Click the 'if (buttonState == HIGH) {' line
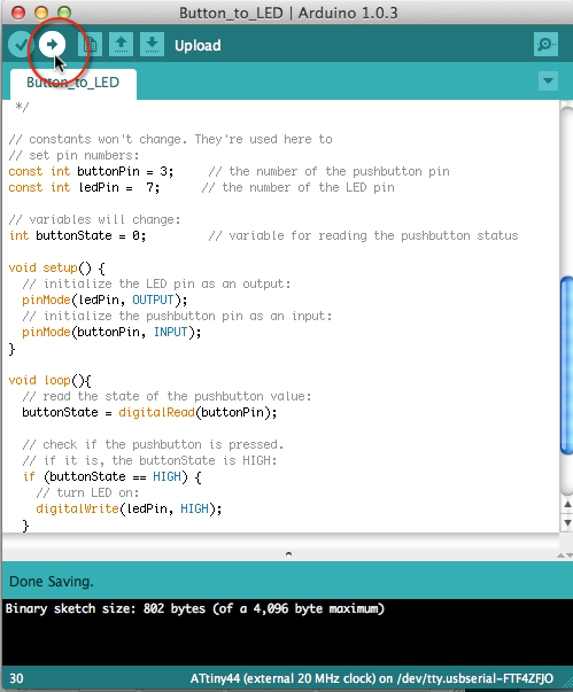 tap(112, 477)
